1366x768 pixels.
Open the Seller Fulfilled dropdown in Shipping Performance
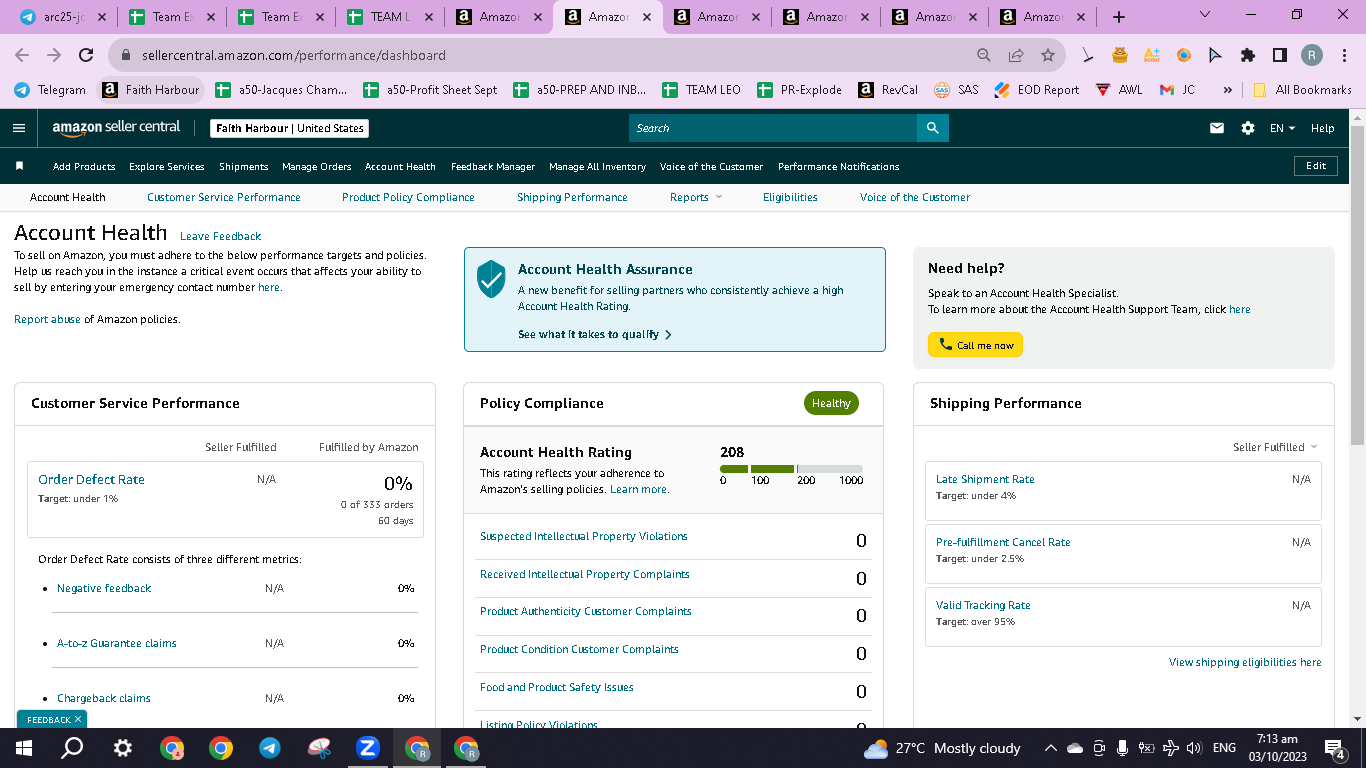tap(1275, 447)
